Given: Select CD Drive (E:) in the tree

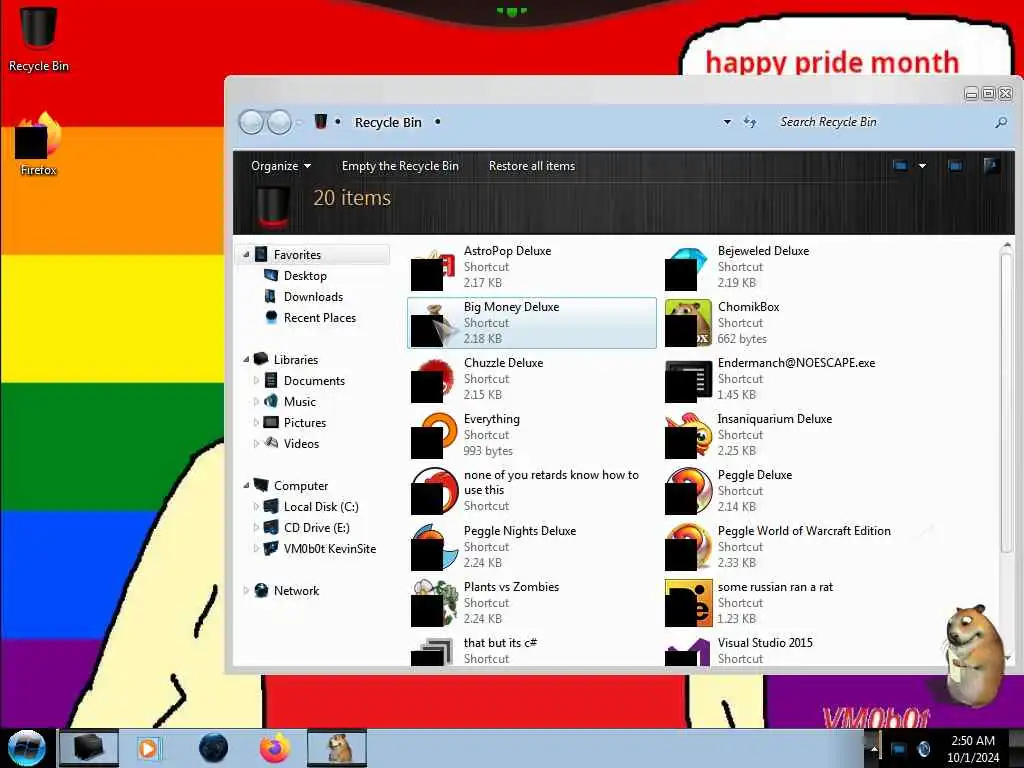Looking at the screenshot, I should point(316,528).
